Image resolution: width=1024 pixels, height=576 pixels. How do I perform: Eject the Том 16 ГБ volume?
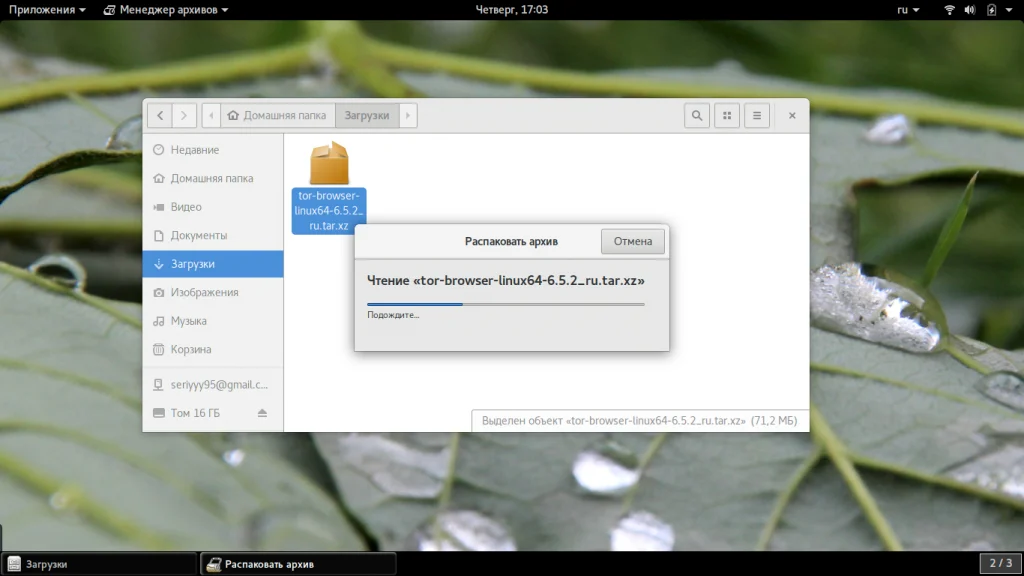pyautogui.click(x=262, y=413)
